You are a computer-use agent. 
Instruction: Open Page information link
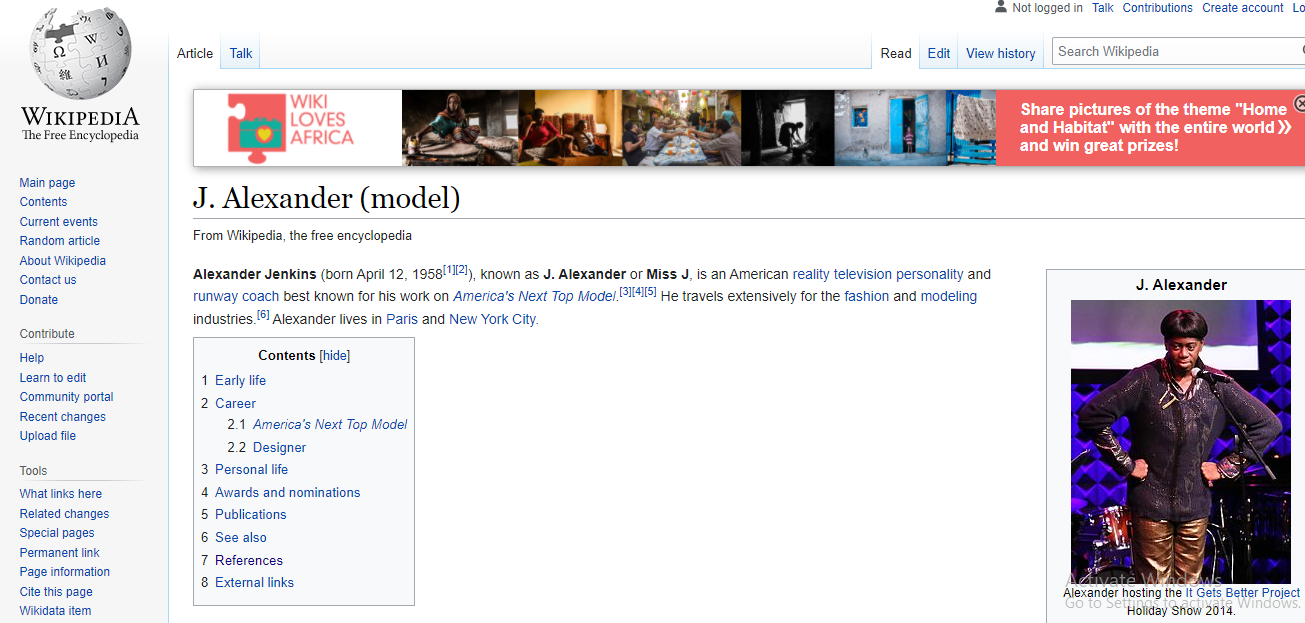click(65, 572)
